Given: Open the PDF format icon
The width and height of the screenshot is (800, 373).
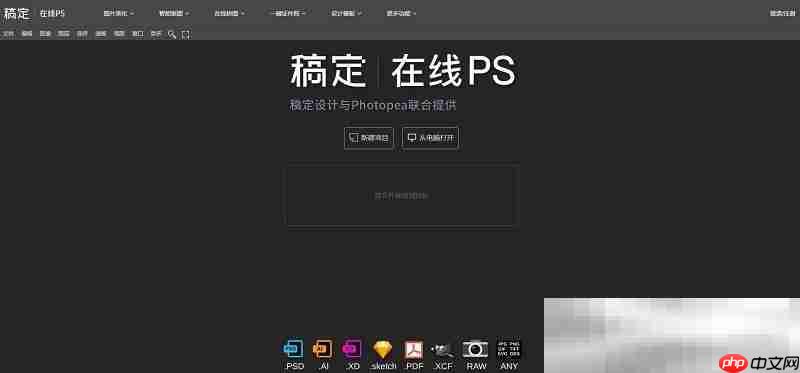Looking at the screenshot, I should 414,350.
